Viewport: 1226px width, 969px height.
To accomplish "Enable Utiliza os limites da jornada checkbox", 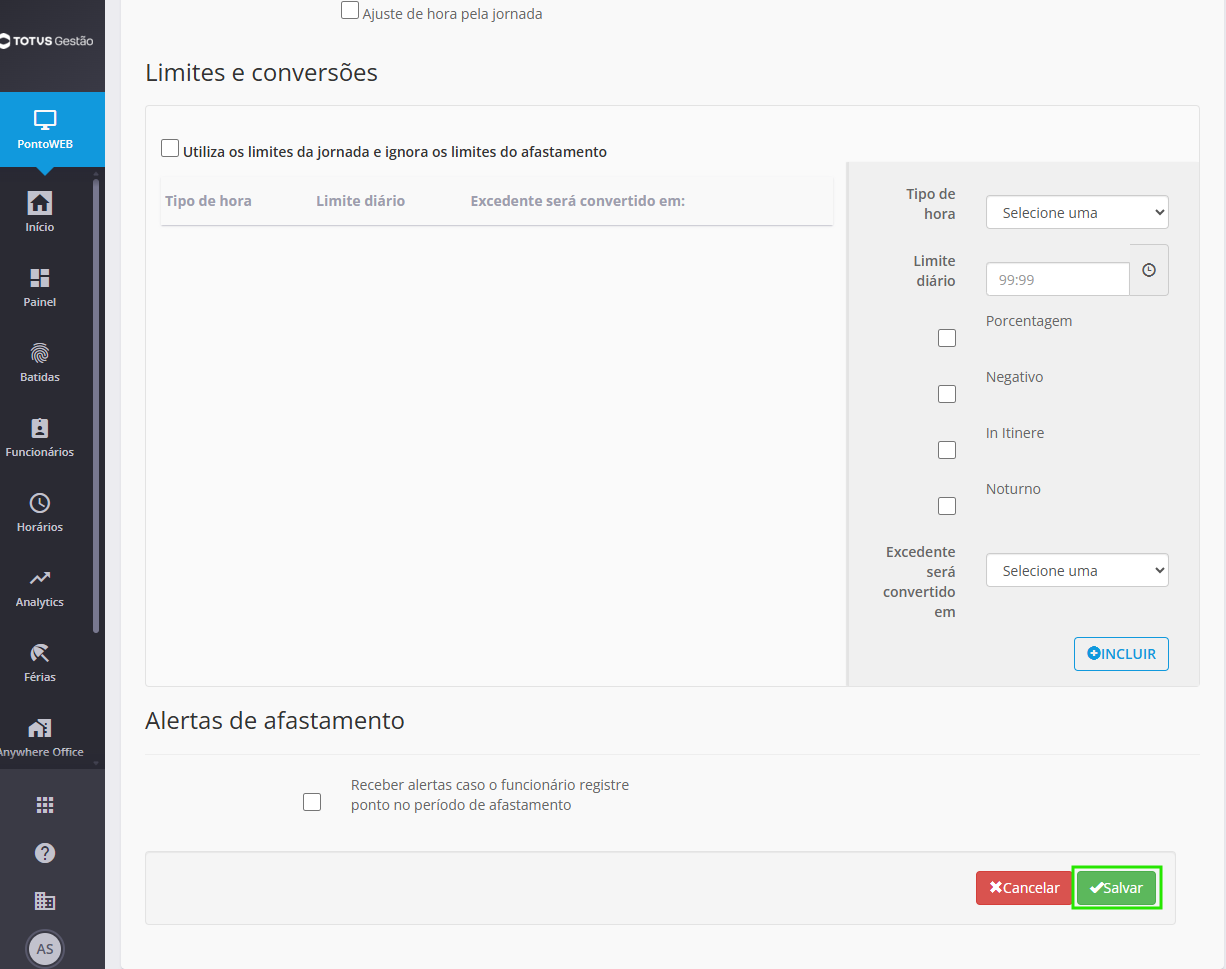I will (170, 148).
